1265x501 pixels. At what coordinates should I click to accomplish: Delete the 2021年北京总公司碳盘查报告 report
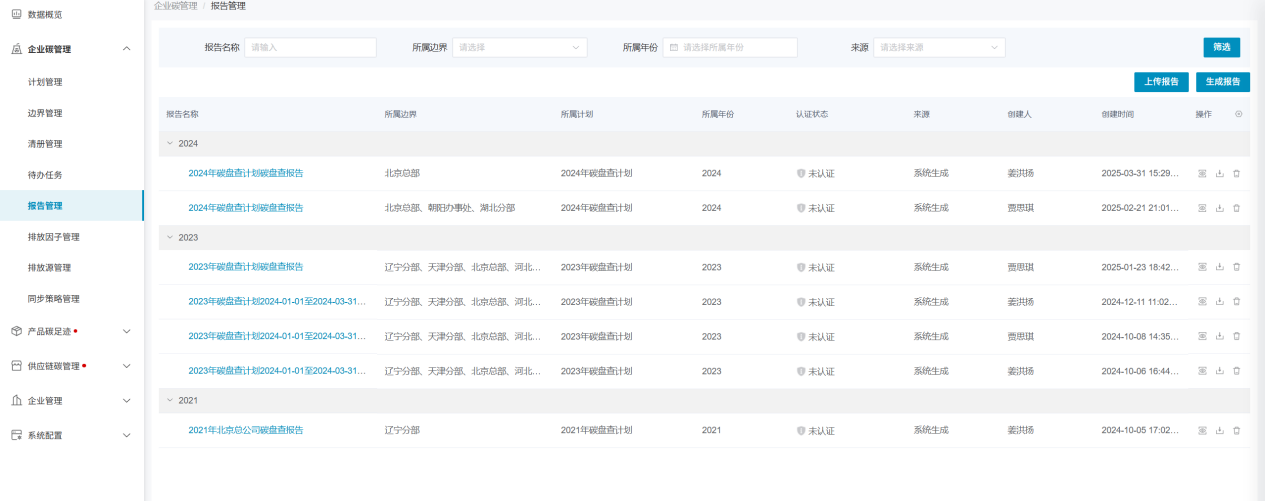point(1236,430)
